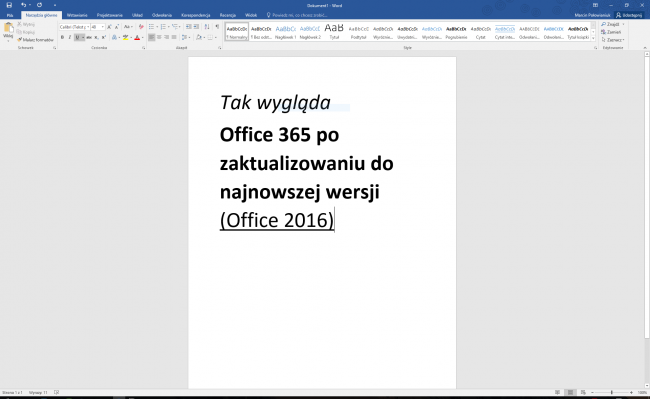Click the 'Powiedz mi, co chcesz zrobić' search box

tap(297, 15)
